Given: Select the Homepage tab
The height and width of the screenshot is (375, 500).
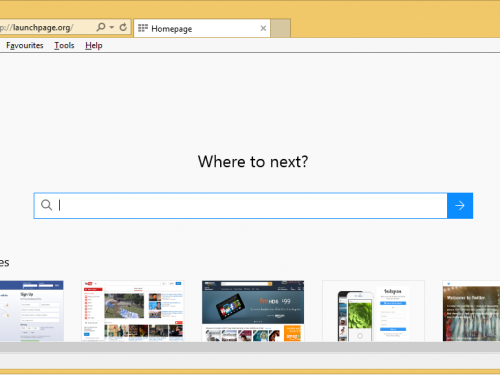Looking at the screenshot, I should point(202,28).
